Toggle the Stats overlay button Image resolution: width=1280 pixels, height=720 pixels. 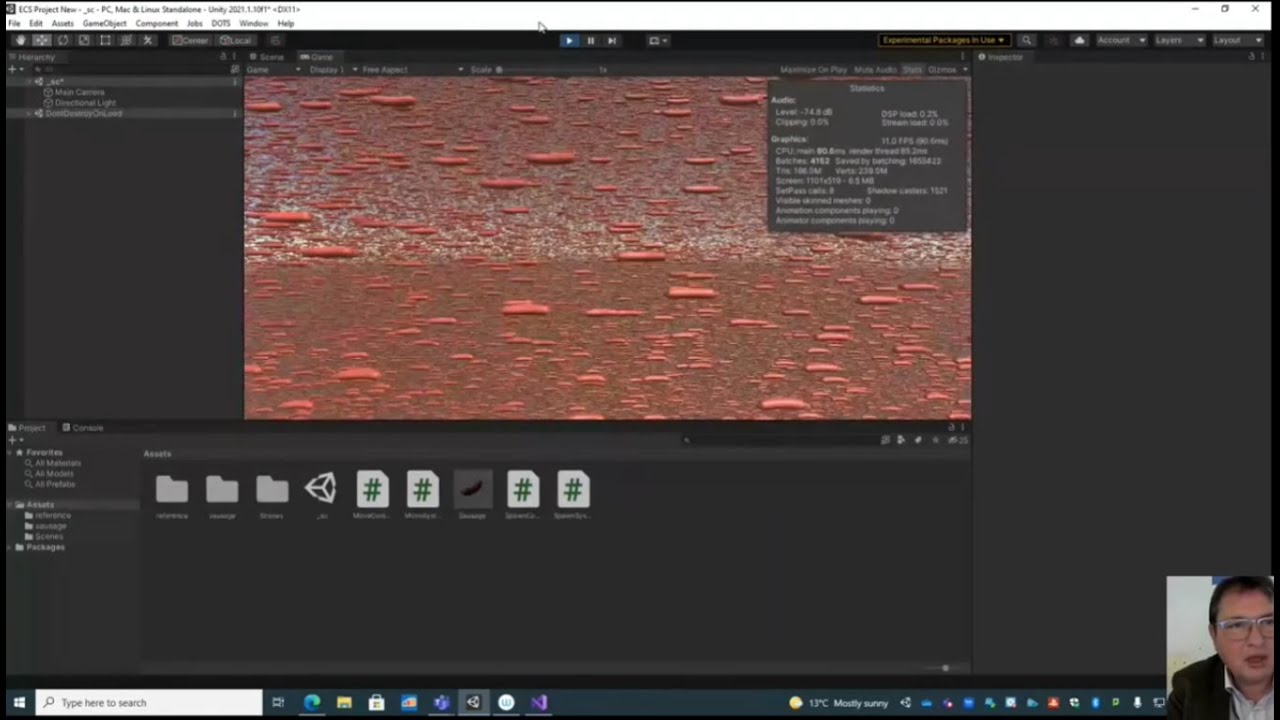pyautogui.click(x=912, y=70)
